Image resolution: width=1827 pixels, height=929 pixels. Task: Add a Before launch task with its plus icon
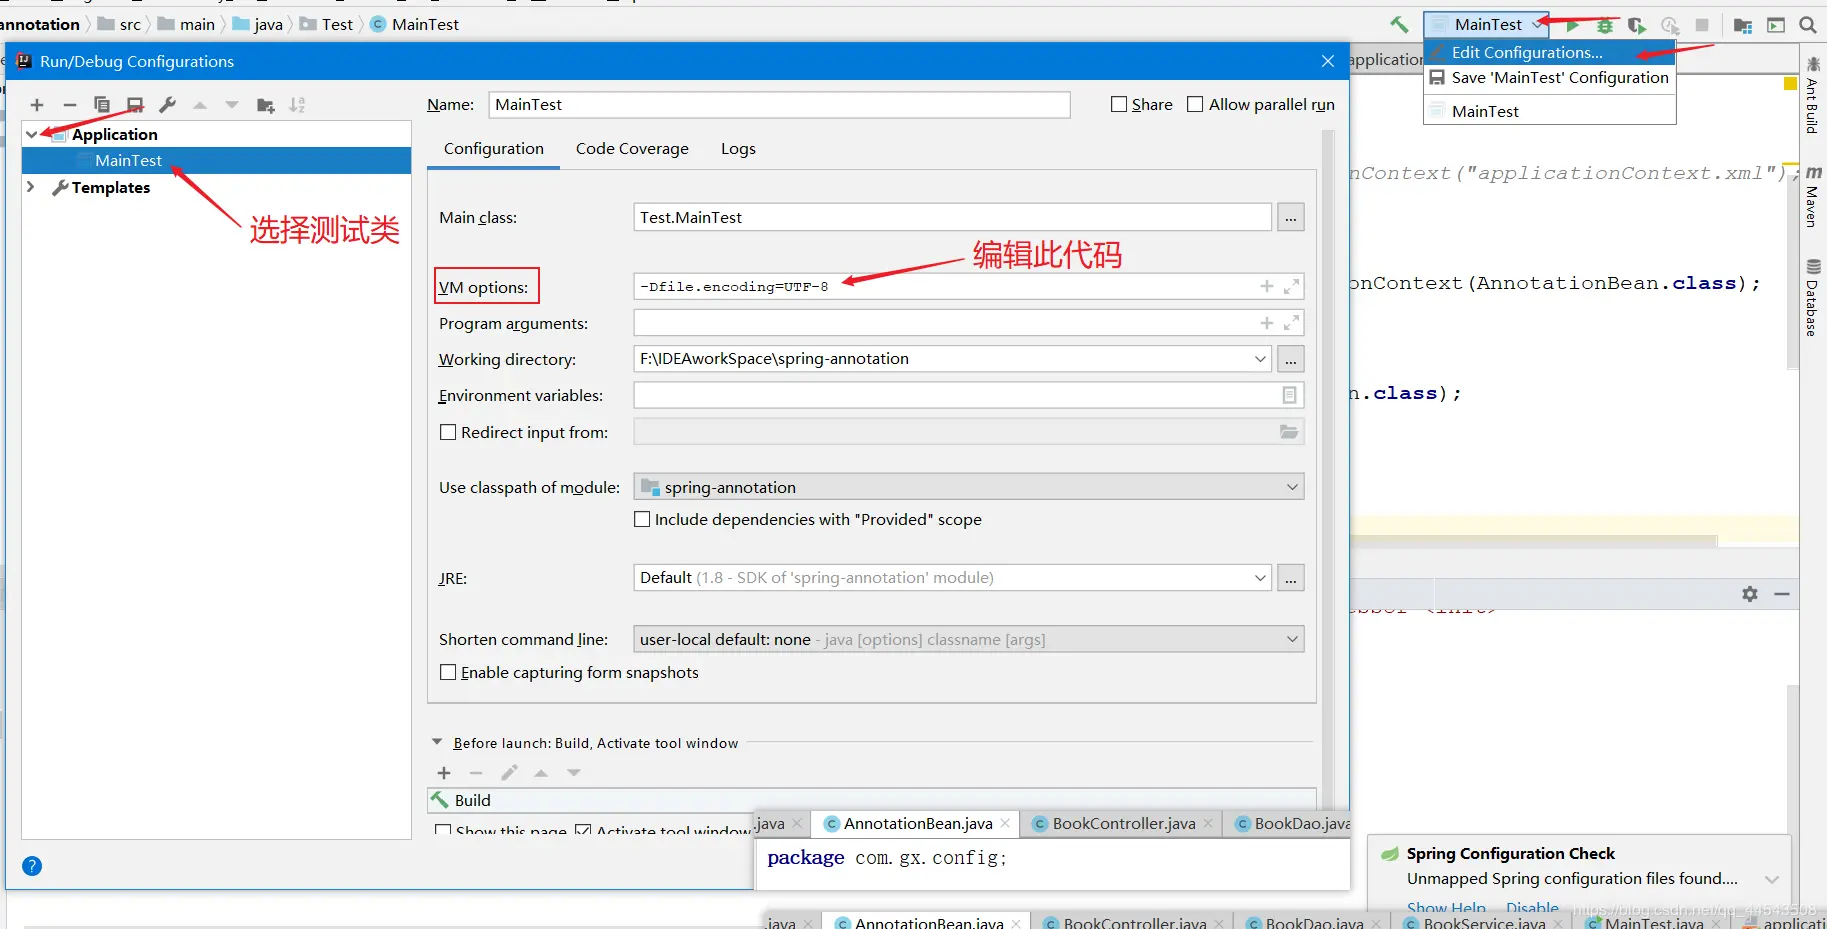click(444, 773)
